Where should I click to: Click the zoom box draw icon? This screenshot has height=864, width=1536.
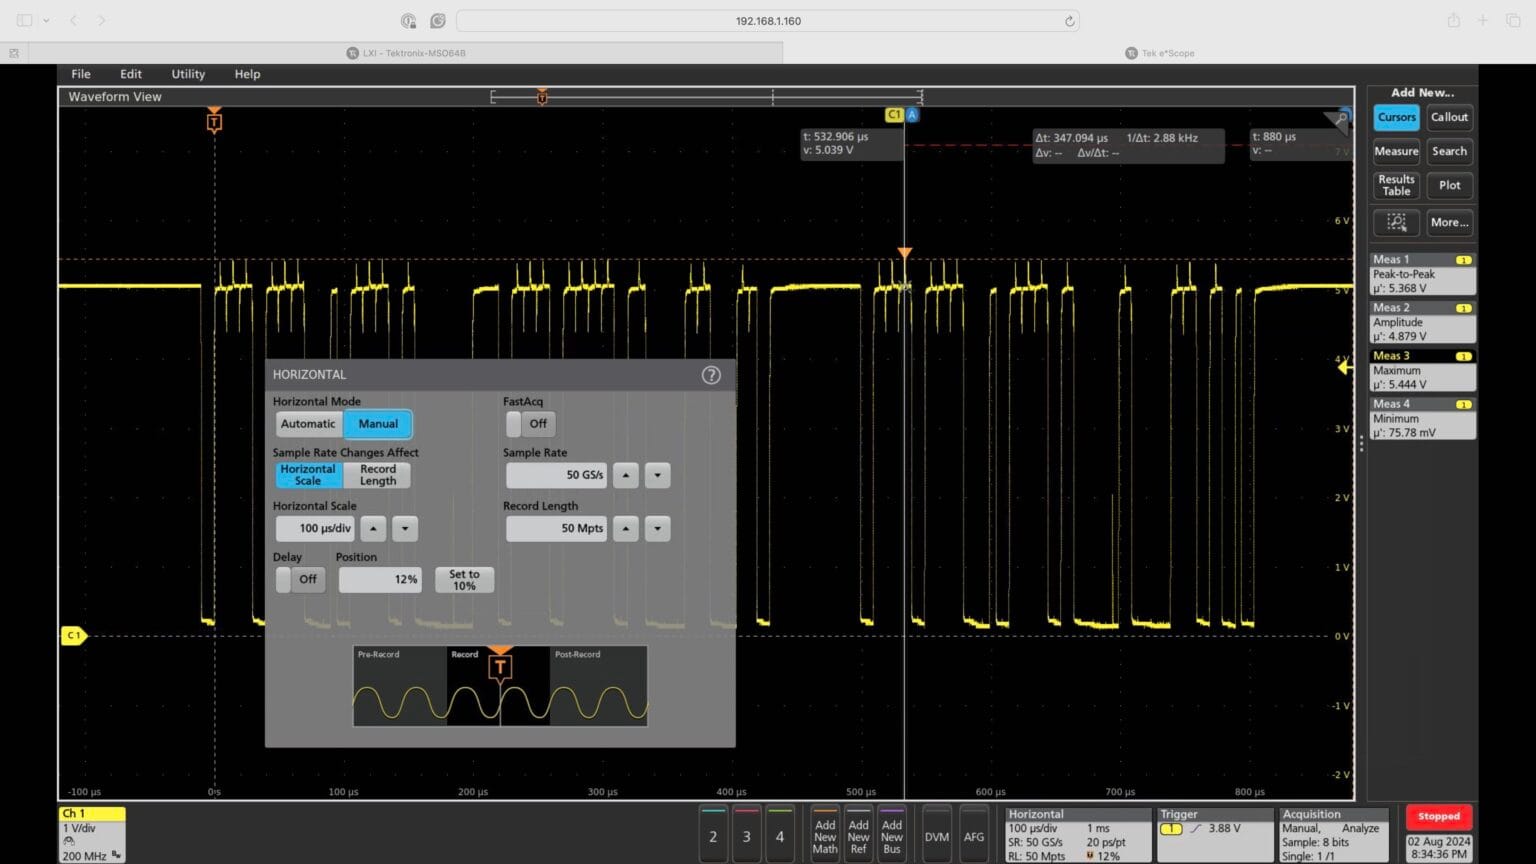[x=1396, y=222]
